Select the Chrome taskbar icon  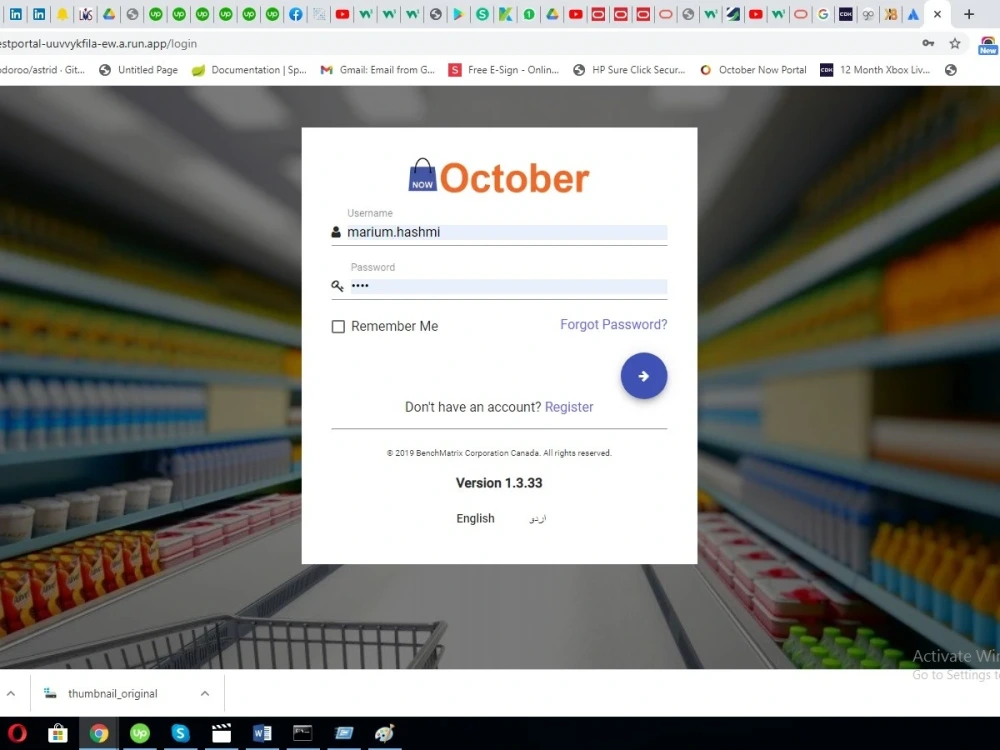tap(99, 733)
